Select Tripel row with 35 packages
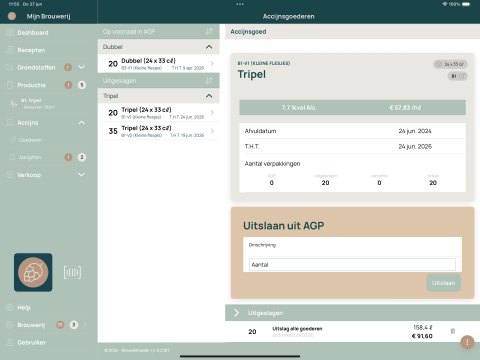The width and height of the screenshot is (480, 360). click(x=159, y=131)
